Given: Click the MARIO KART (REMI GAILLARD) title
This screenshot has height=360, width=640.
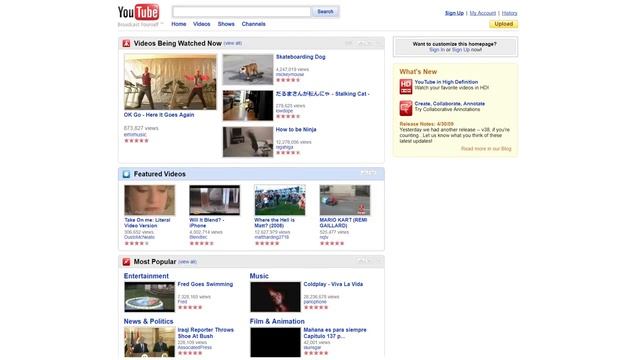Looking at the screenshot, I should click(343, 223).
